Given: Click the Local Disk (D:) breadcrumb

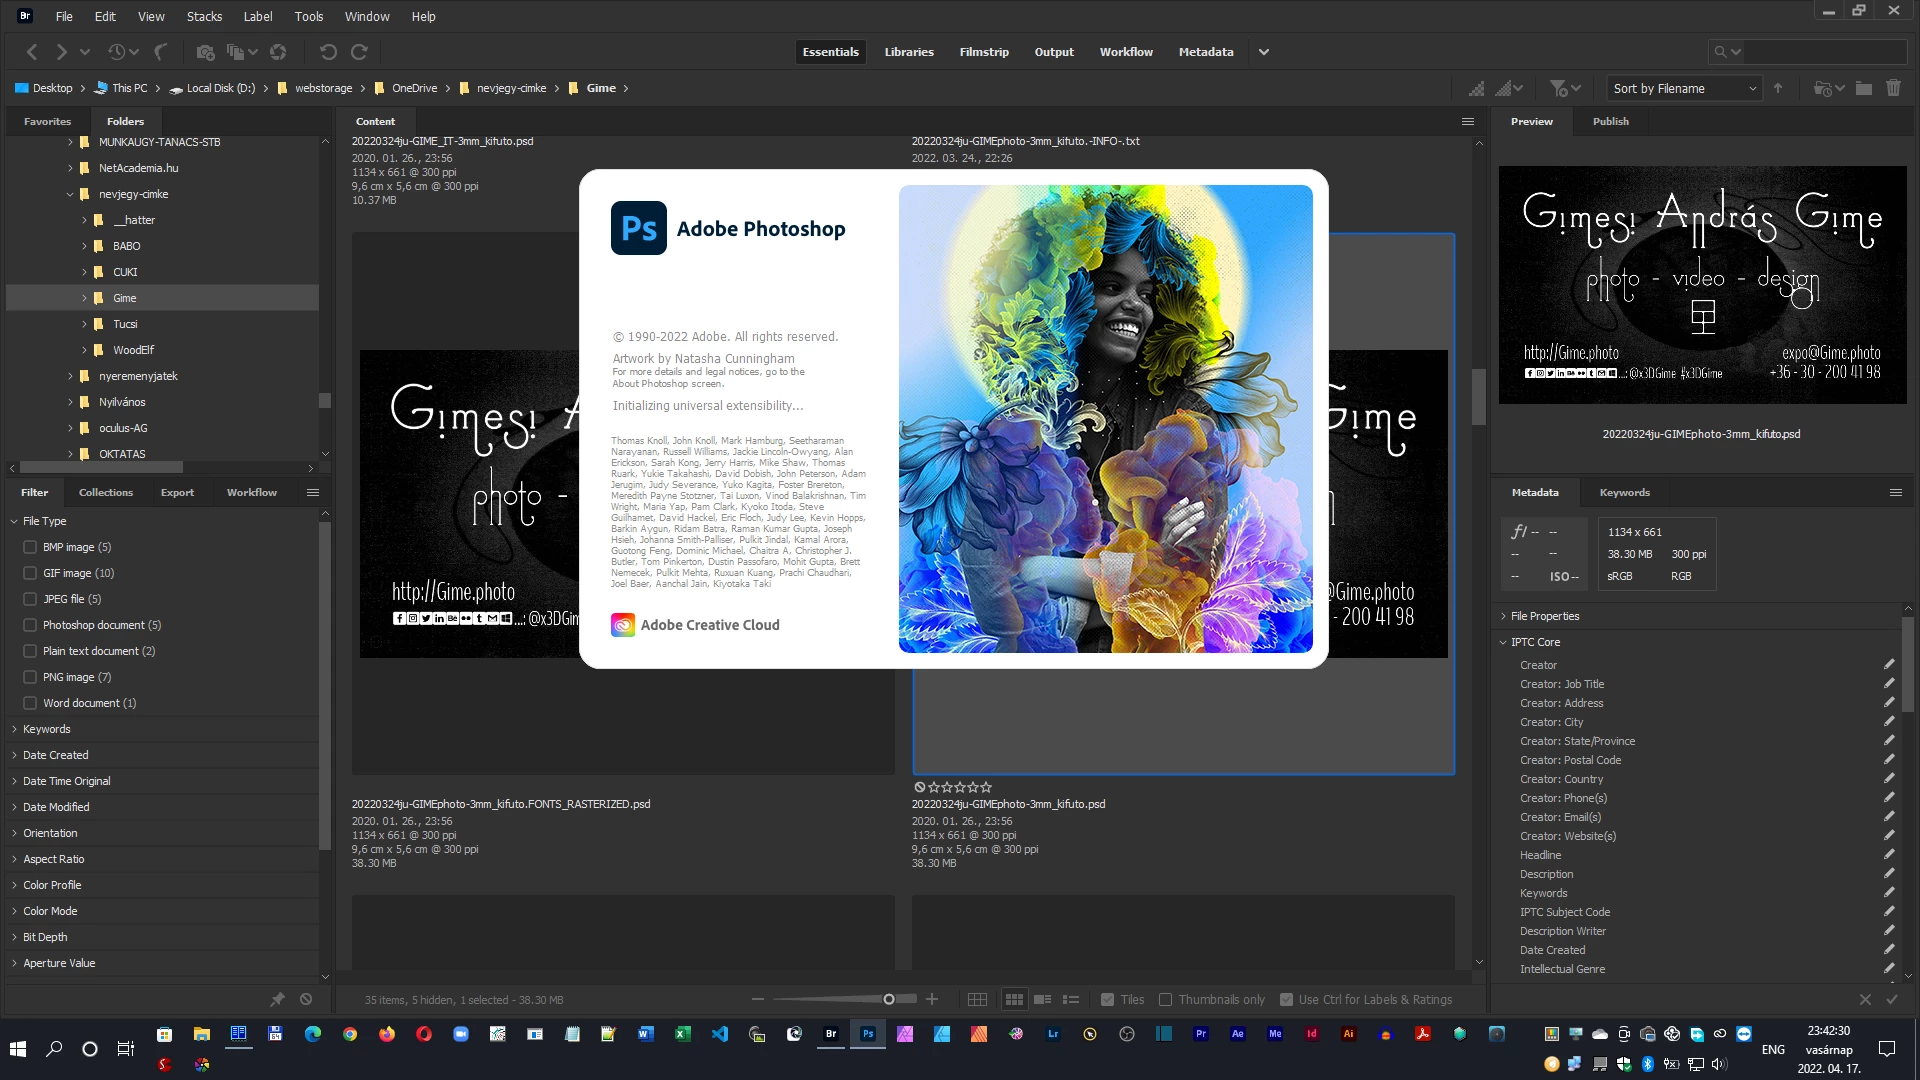Looking at the screenshot, I should click(x=220, y=88).
